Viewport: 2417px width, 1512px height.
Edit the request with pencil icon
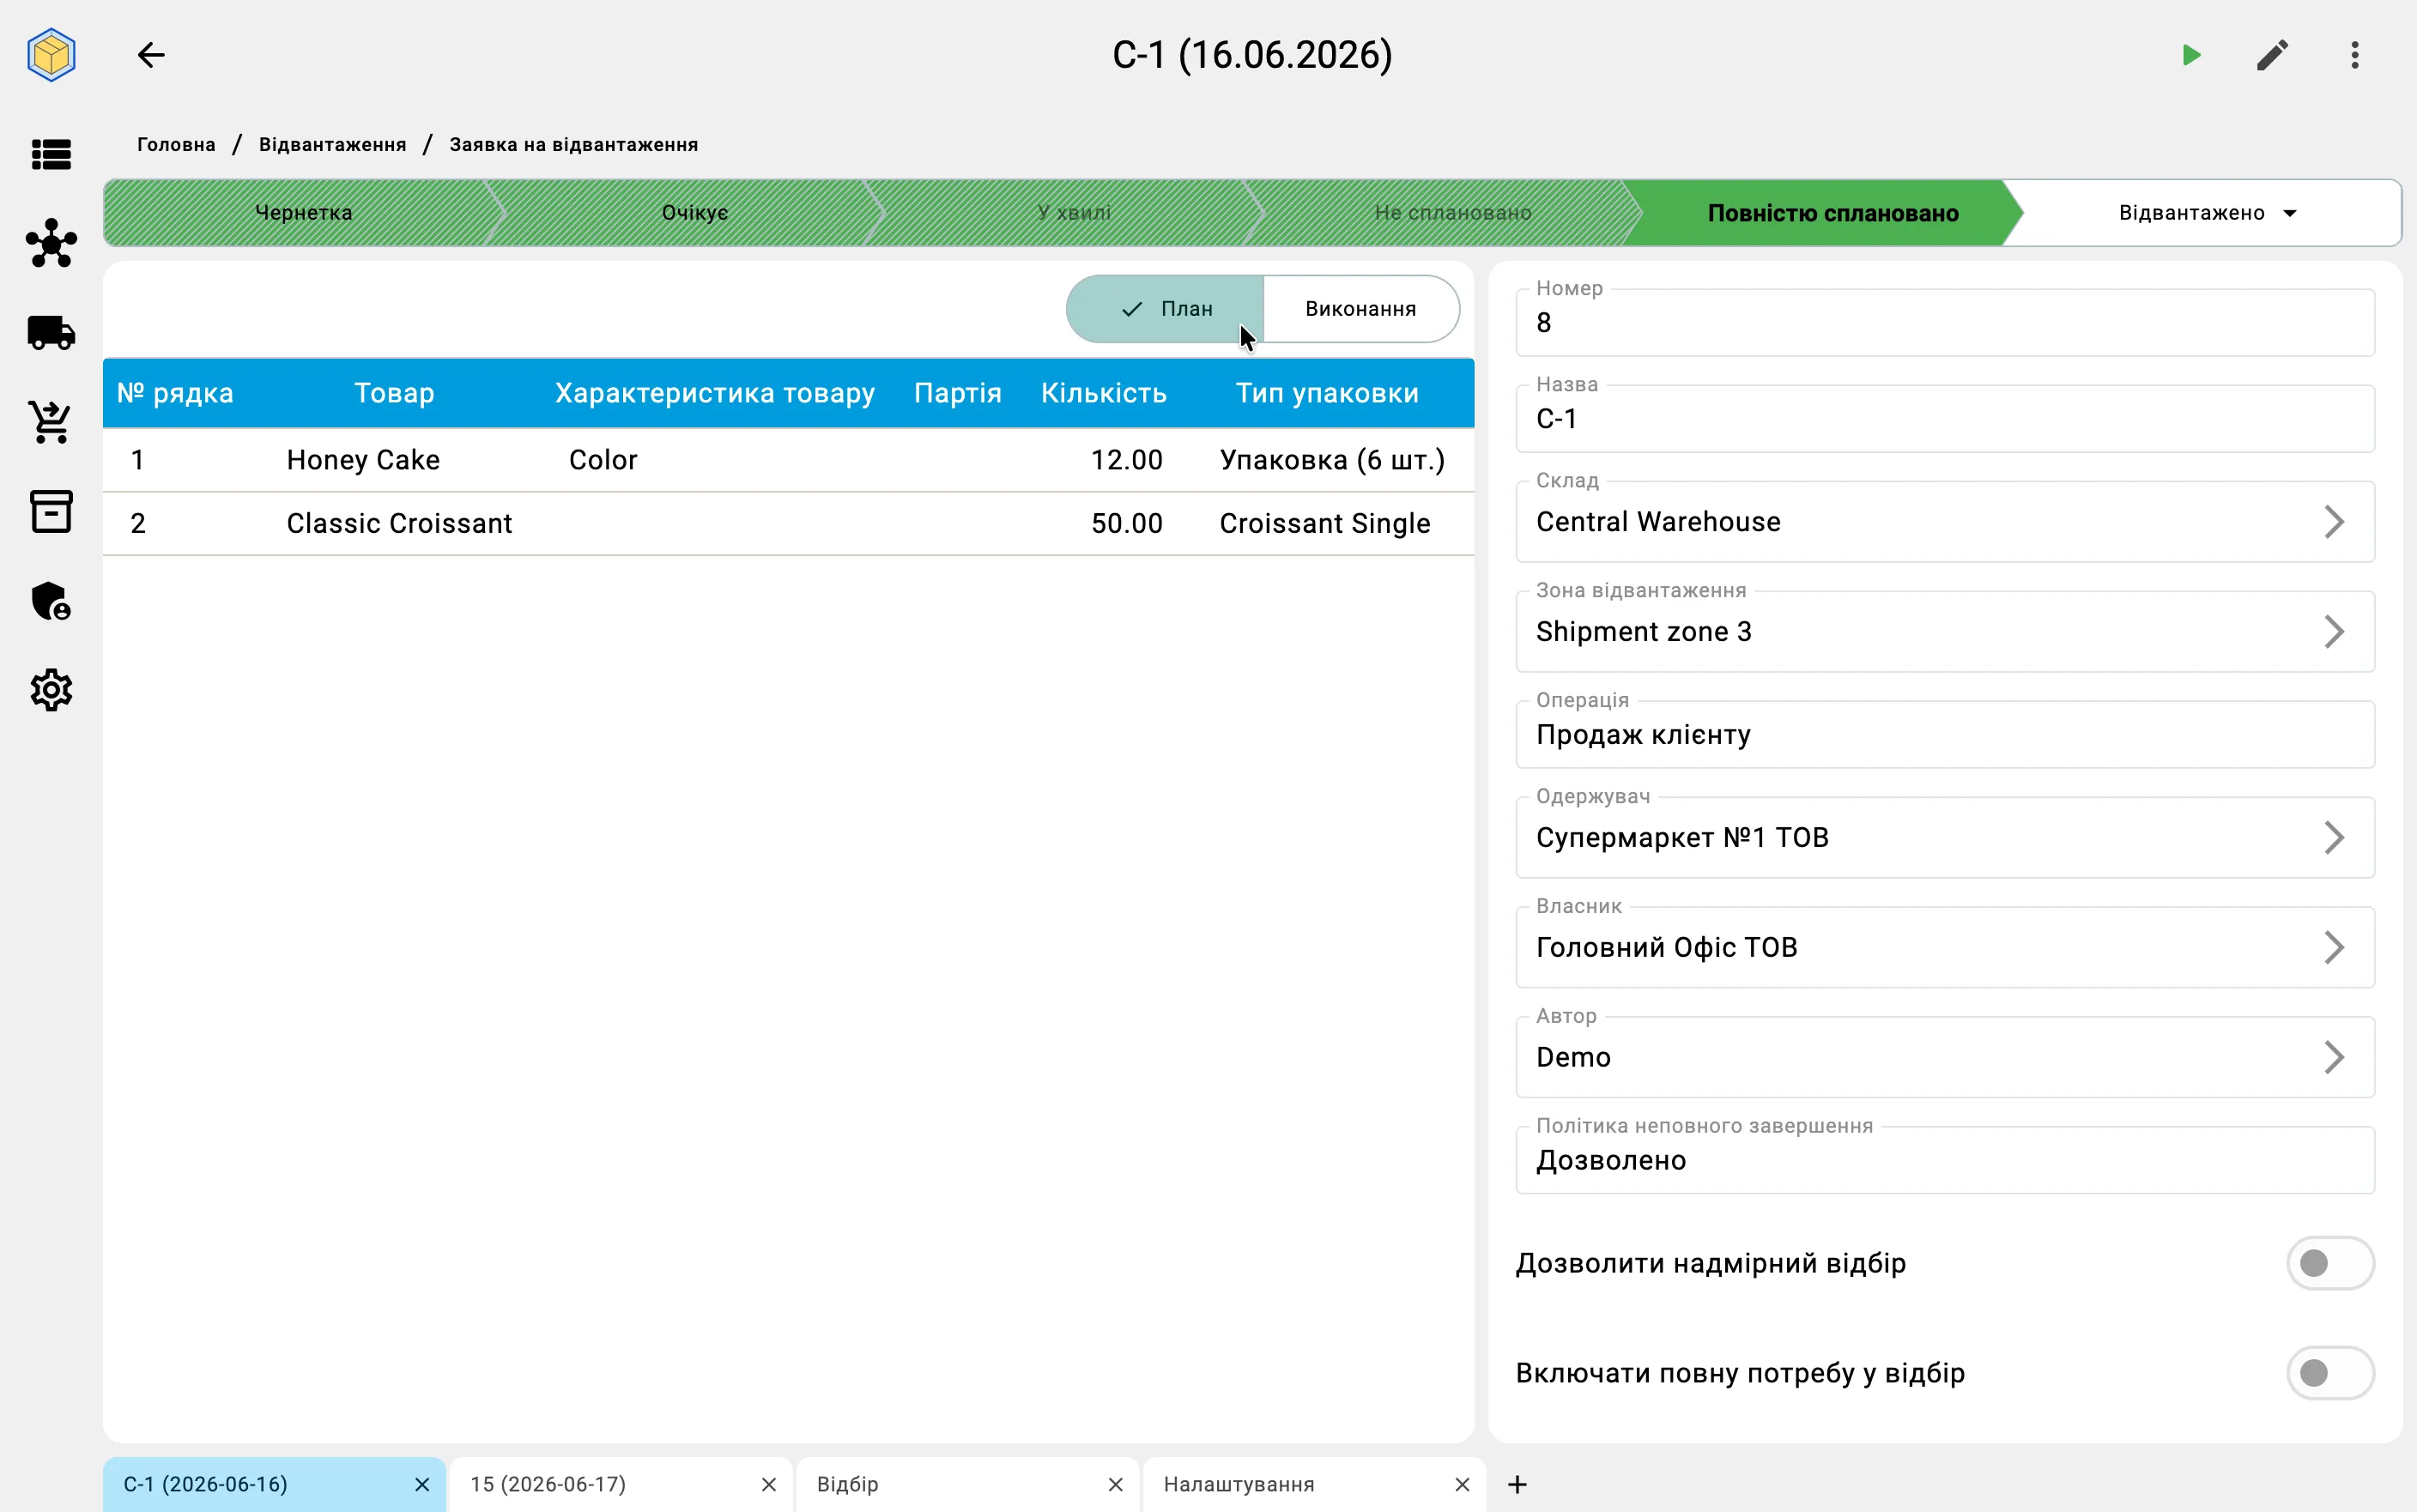point(2273,55)
